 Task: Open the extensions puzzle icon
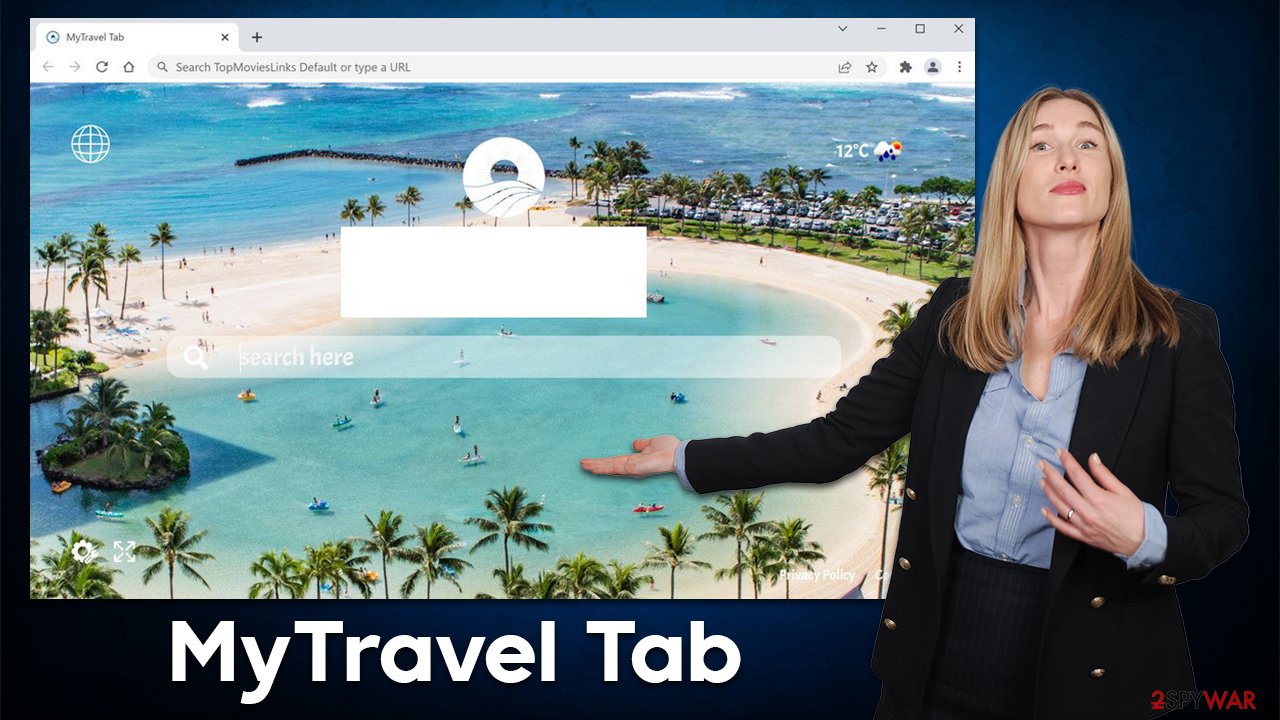(906, 67)
